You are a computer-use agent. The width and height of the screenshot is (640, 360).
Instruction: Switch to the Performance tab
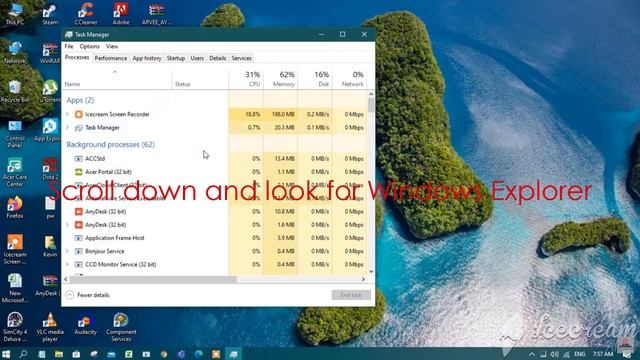111,58
